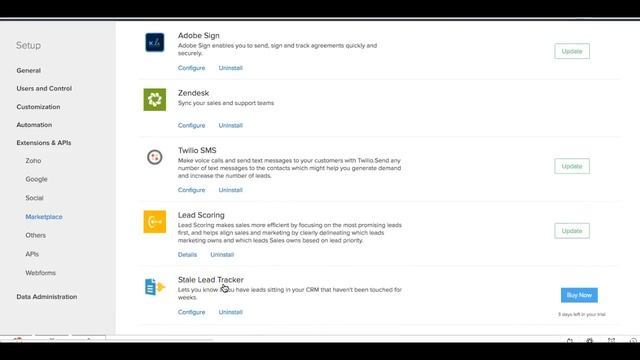The height and width of the screenshot is (360, 640).
Task: Select Webforms in the sidebar
Action: coord(40,273)
